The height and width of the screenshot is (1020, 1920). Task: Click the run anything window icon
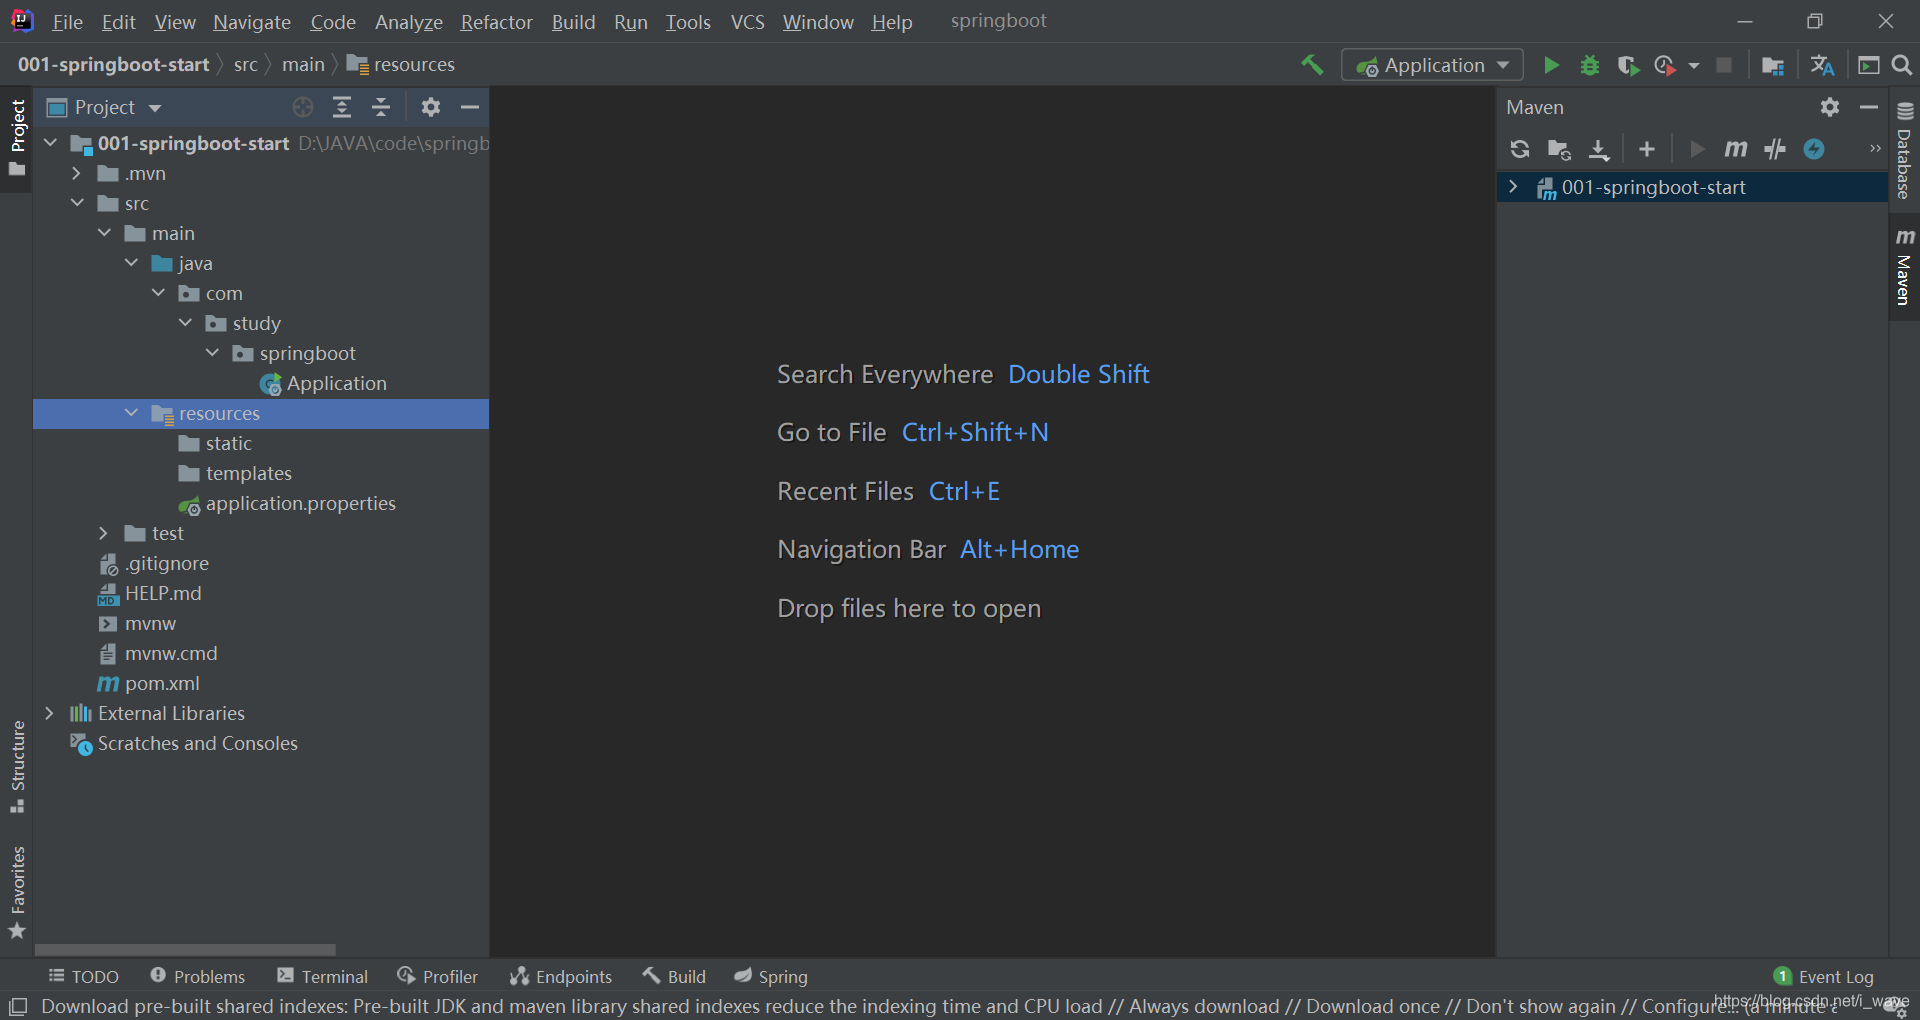[1868, 65]
